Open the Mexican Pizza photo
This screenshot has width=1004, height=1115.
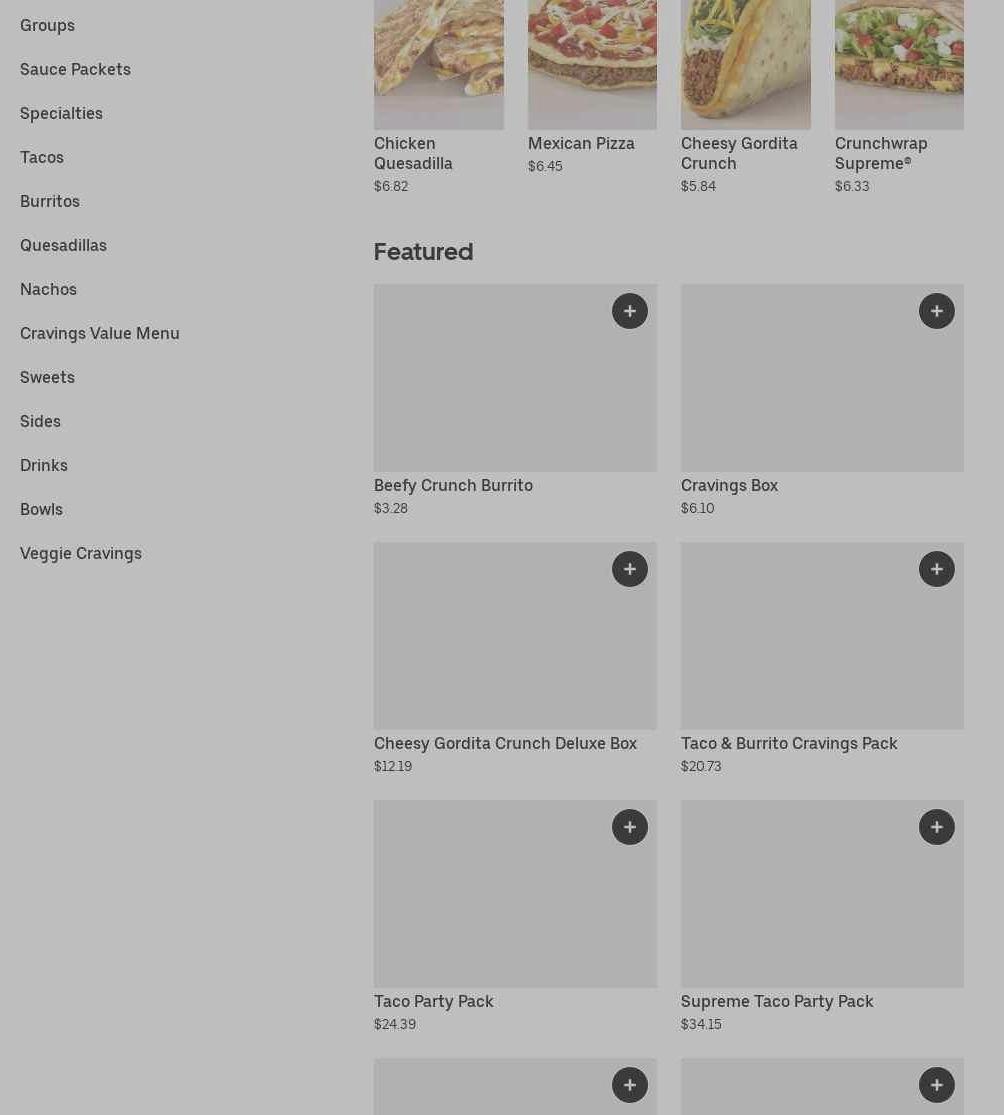[592, 65]
